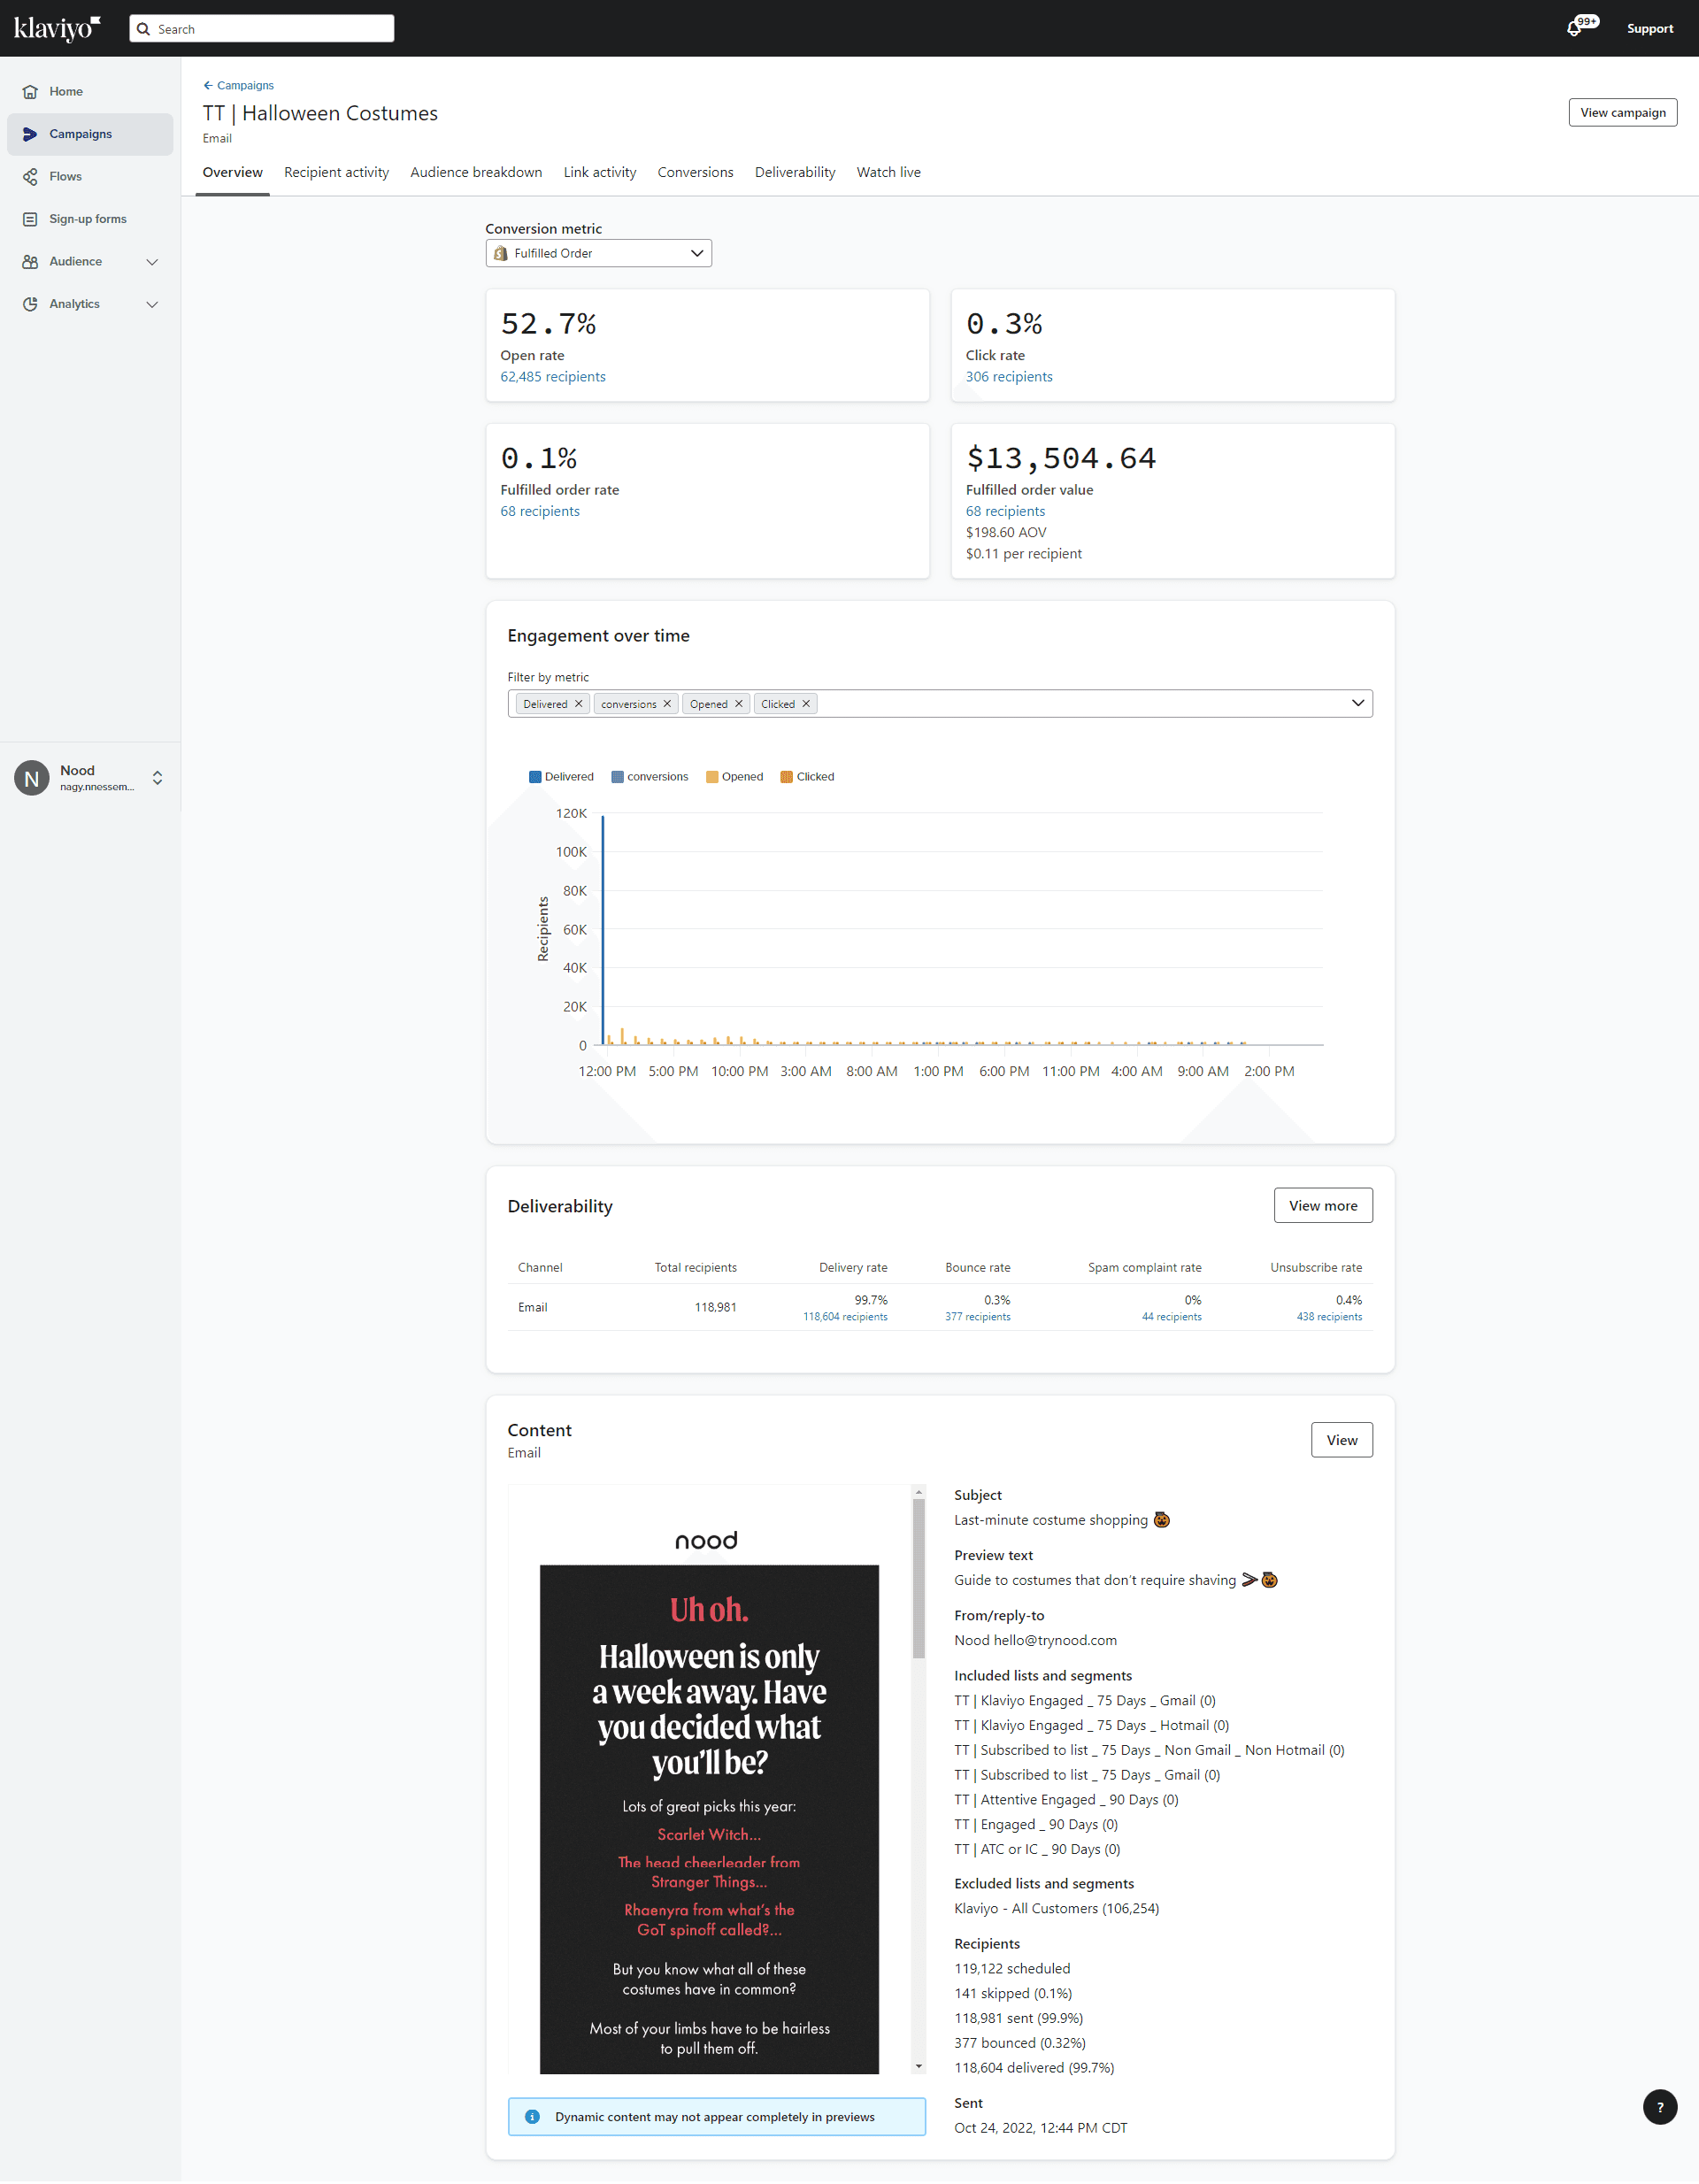Viewport: 1699px width, 2184px height.
Task: Click the tall Delivered bar in chart
Action: coord(602,930)
